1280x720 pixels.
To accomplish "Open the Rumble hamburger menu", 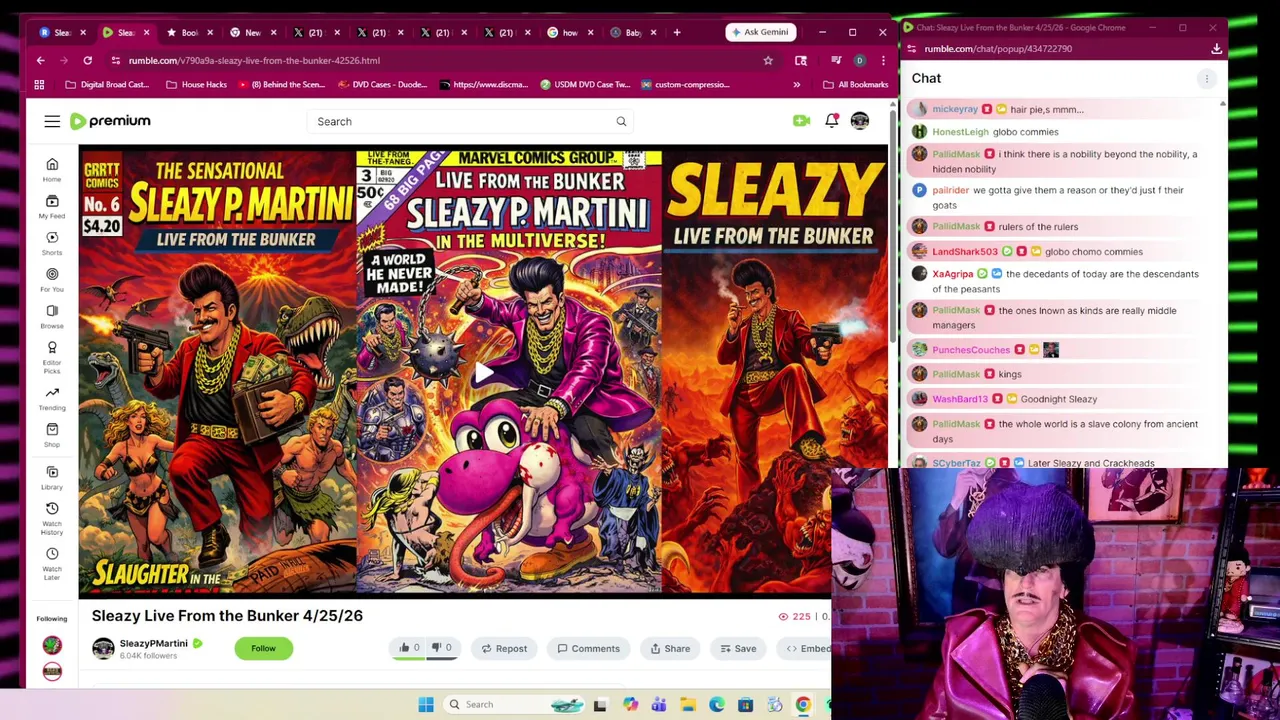I will [x=52, y=121].
